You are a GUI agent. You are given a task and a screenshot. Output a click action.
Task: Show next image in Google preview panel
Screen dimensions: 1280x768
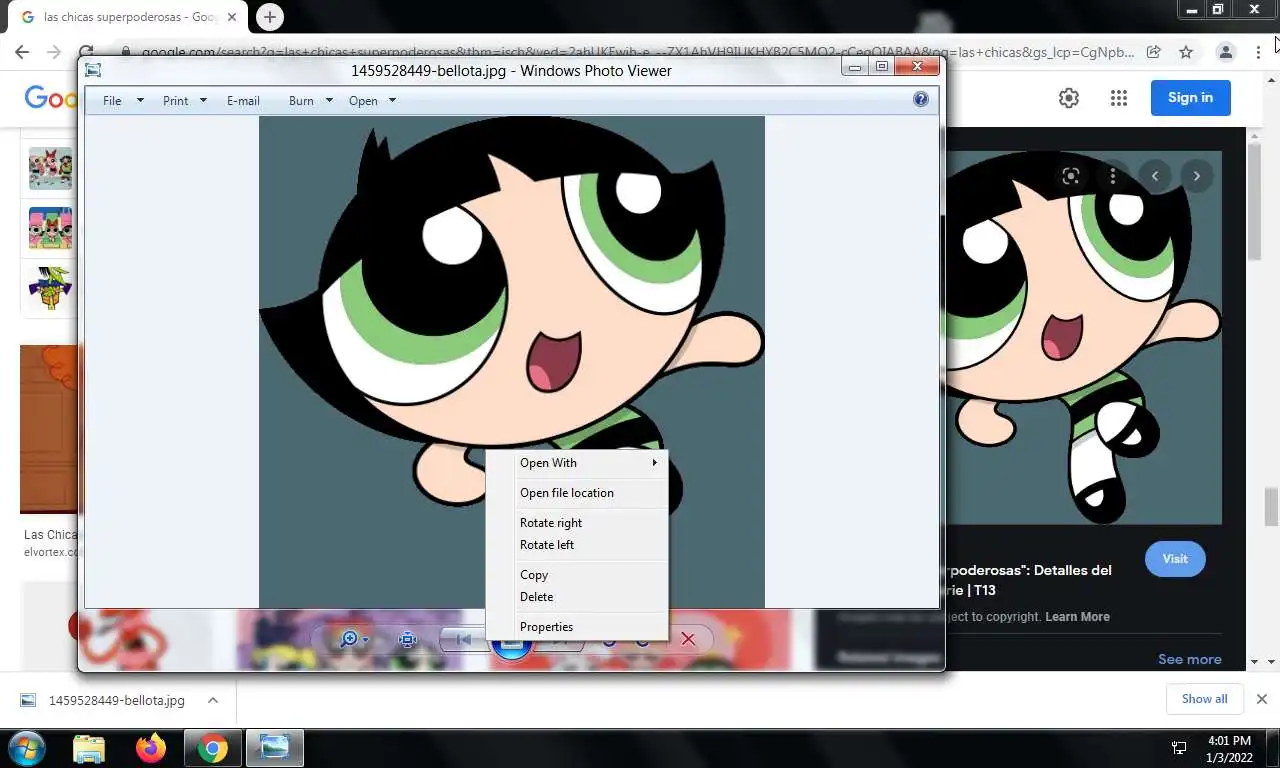1197,176
